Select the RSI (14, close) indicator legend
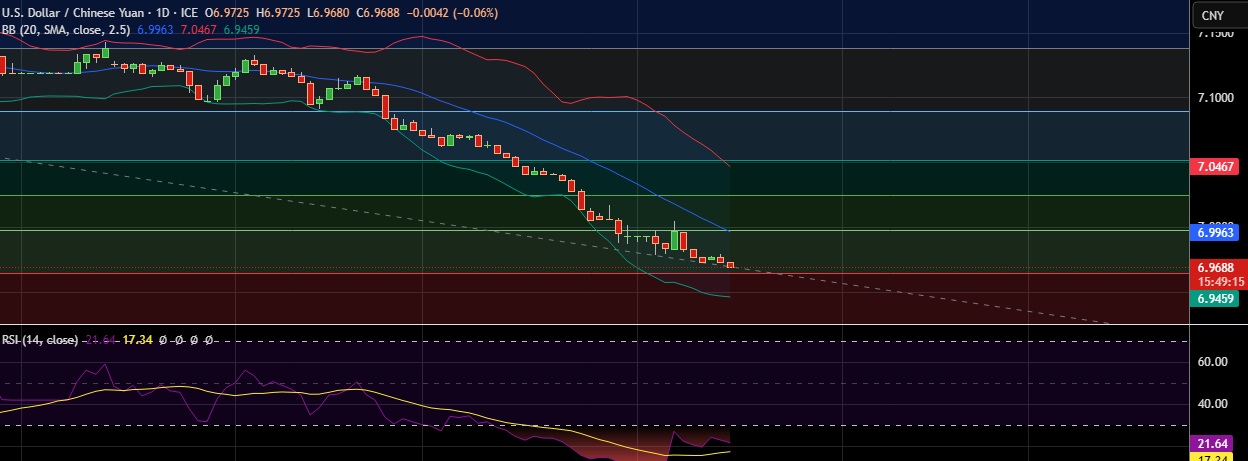 coord(40,340)
